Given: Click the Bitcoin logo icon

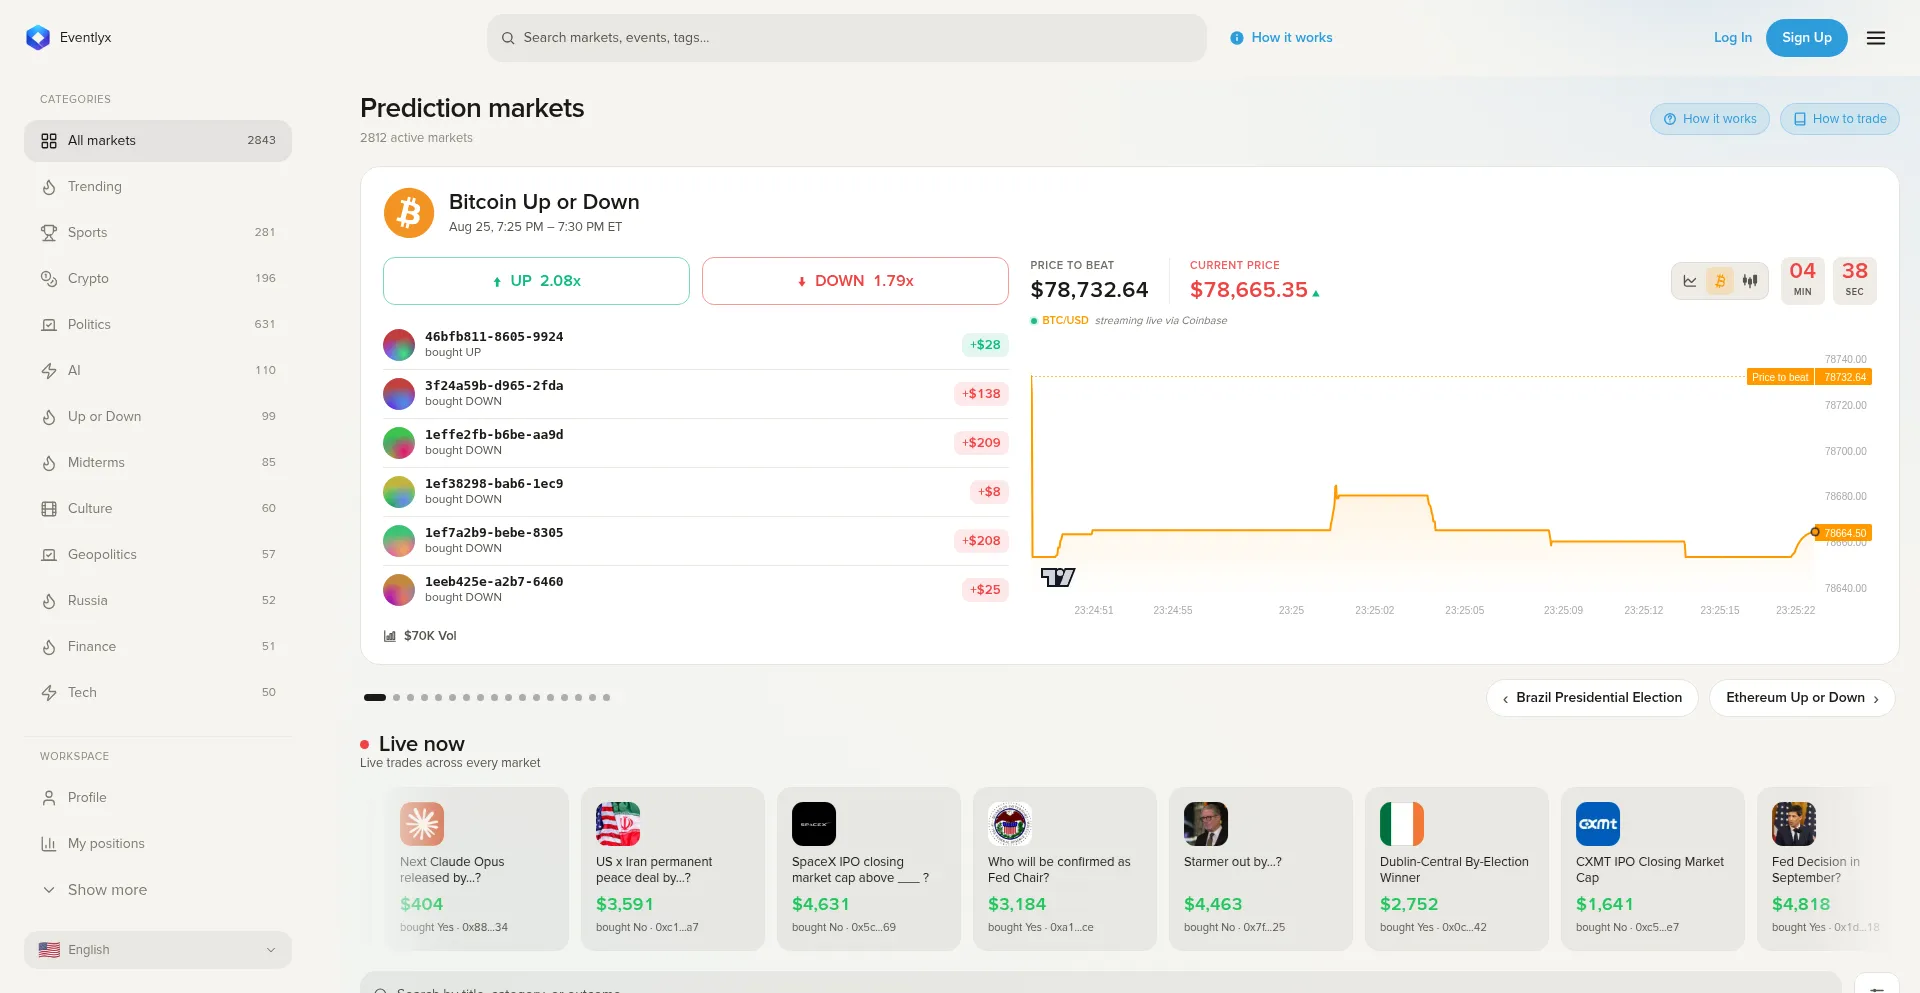Looking at the screenshot, I should click(x=409, y=213).
